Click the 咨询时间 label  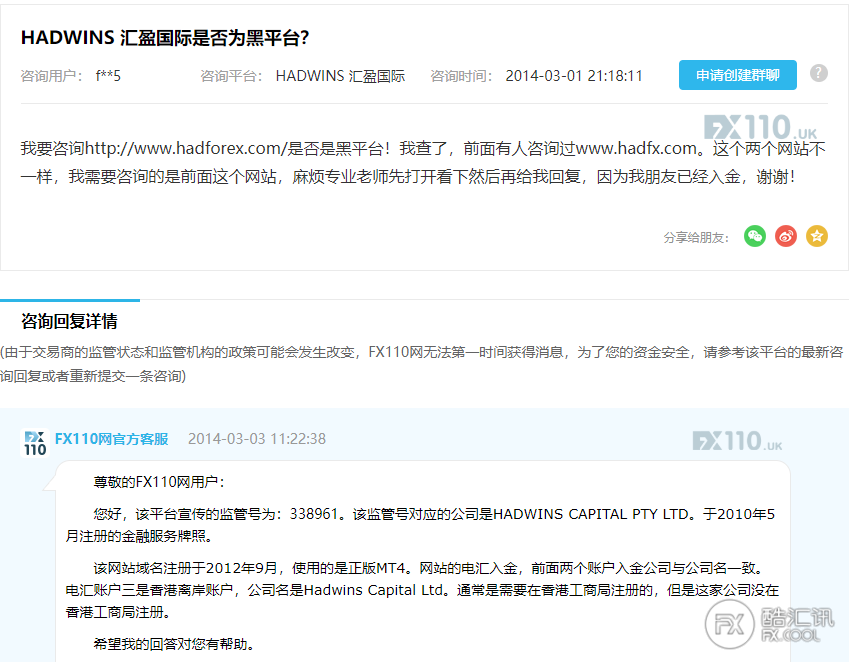461,75
